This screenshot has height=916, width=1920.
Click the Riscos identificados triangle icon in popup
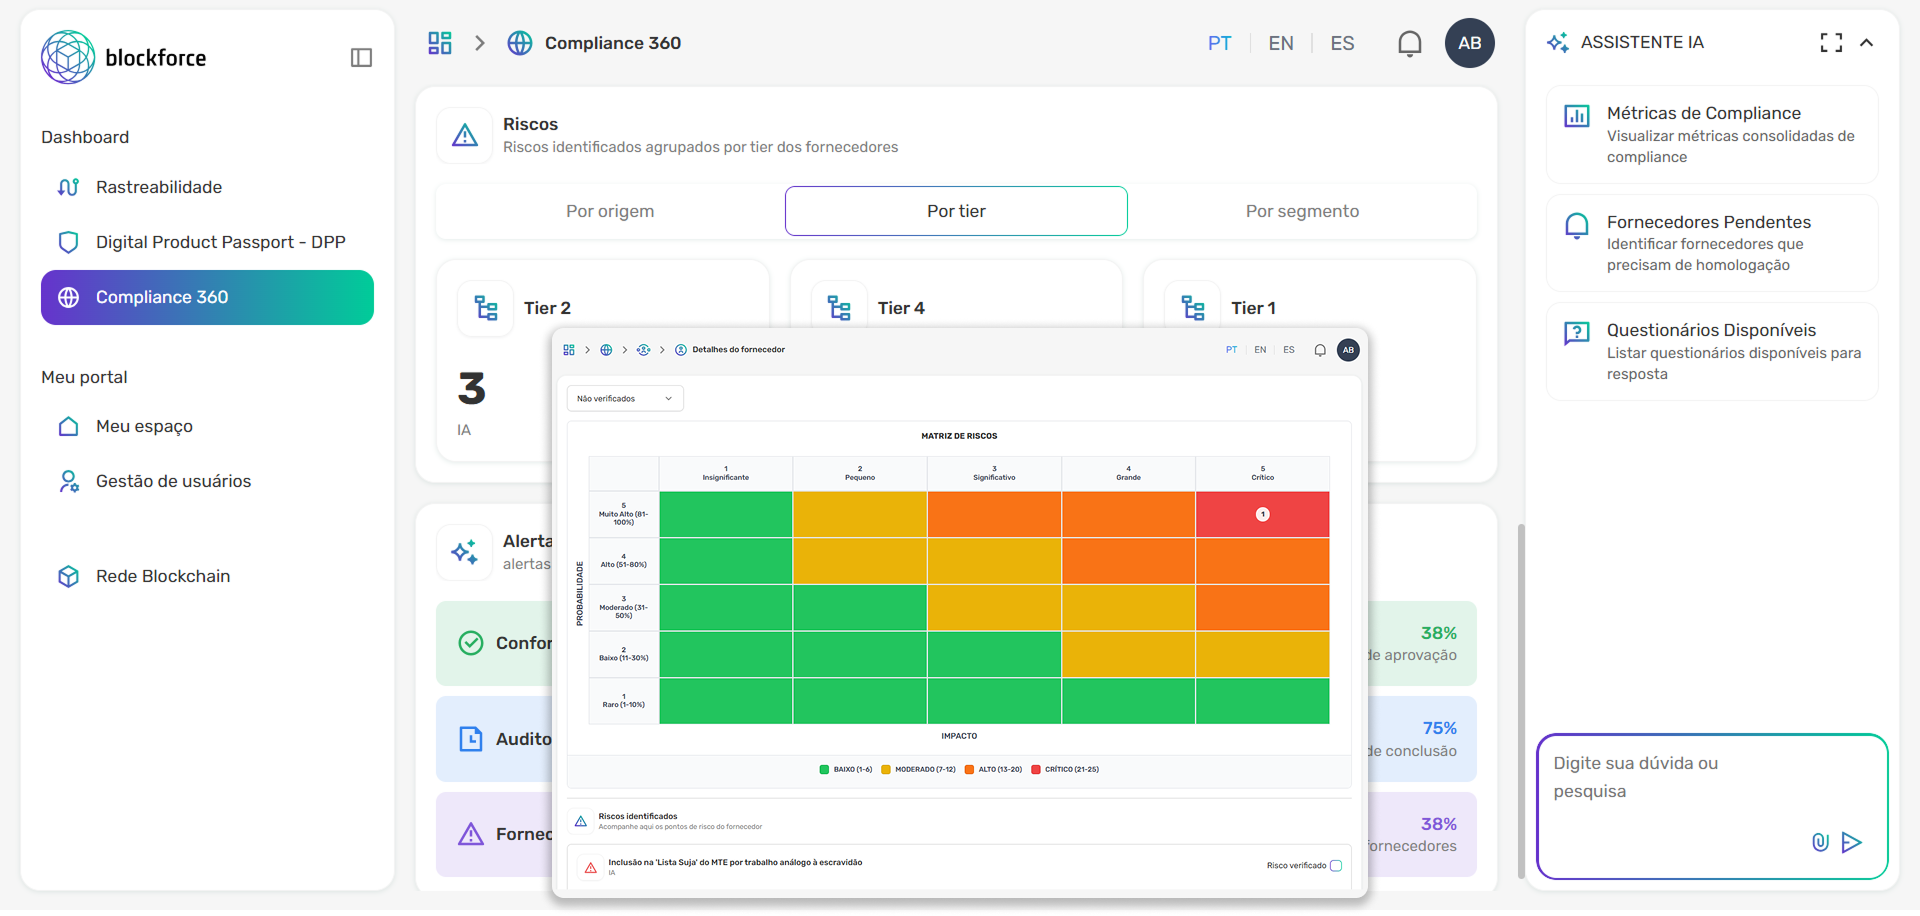pyautogui.click(x=581, y=822)
